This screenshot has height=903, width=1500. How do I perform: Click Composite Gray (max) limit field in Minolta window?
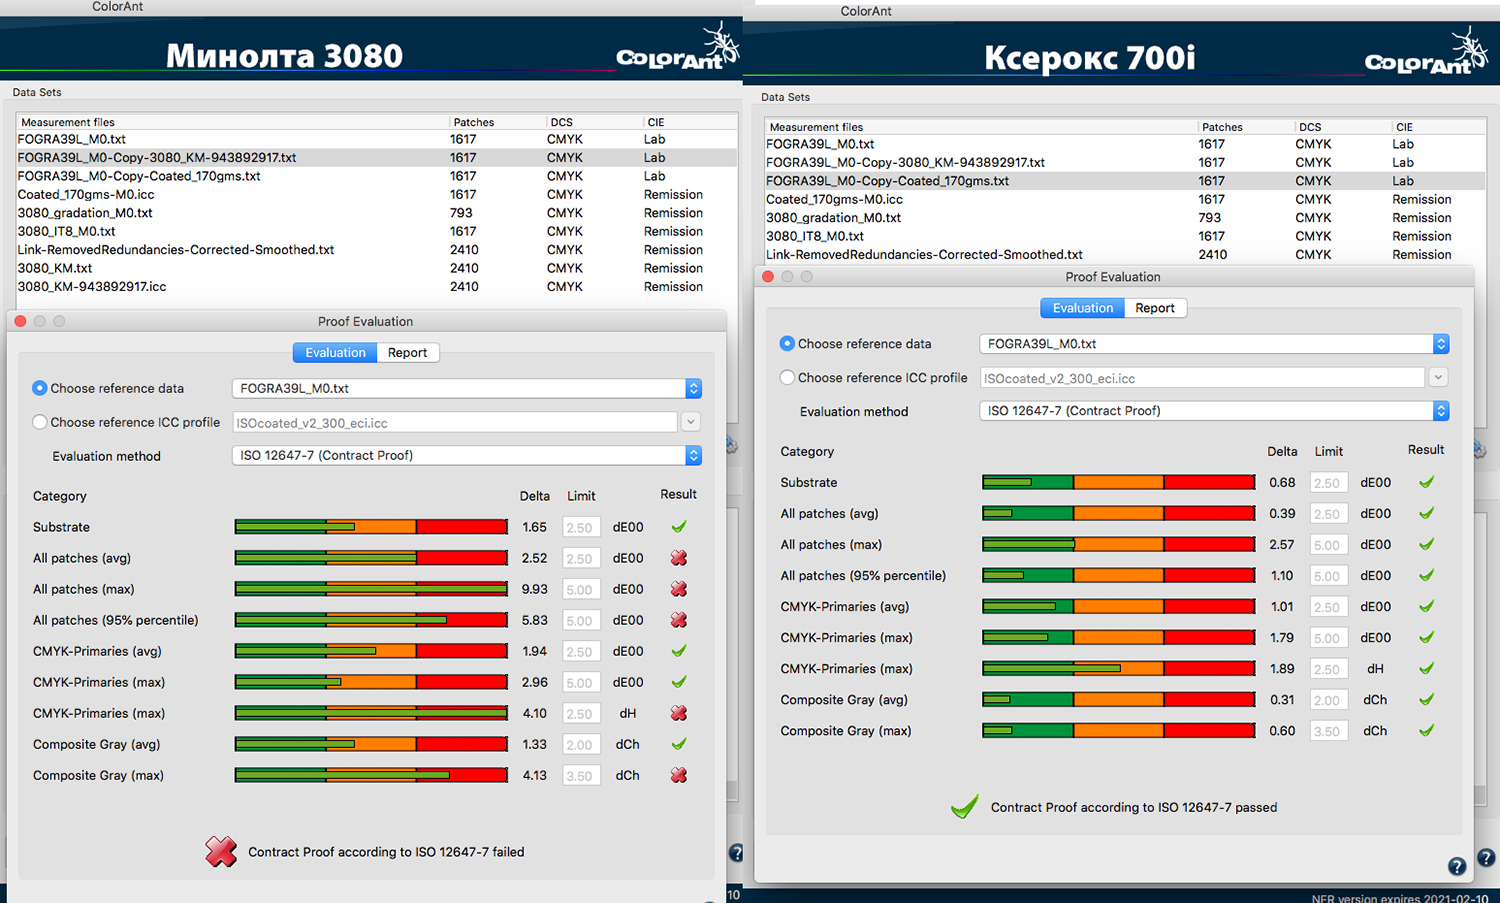click(580, 775)
